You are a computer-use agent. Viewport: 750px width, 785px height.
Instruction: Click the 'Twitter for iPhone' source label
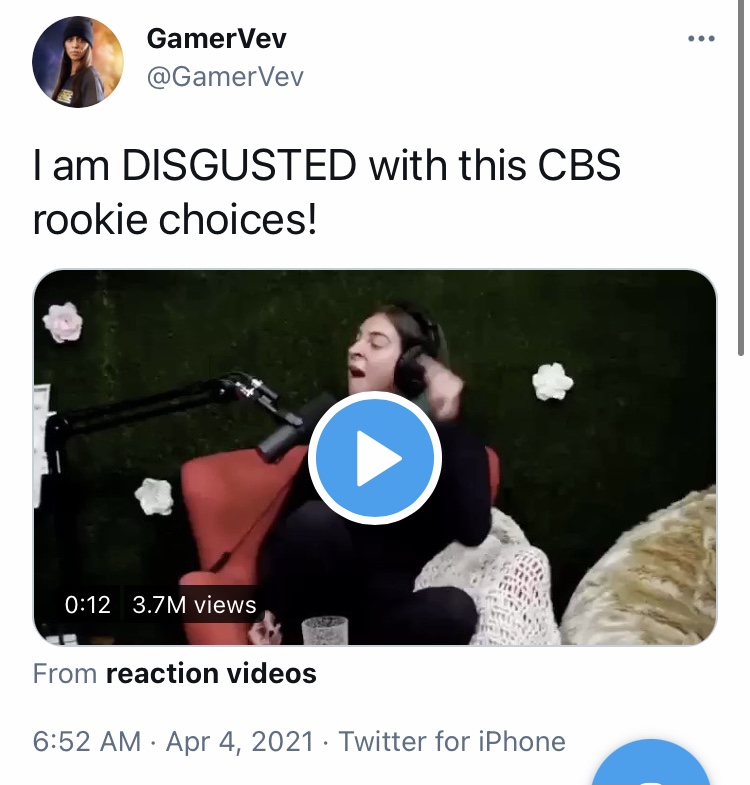(x=452, y=741)
